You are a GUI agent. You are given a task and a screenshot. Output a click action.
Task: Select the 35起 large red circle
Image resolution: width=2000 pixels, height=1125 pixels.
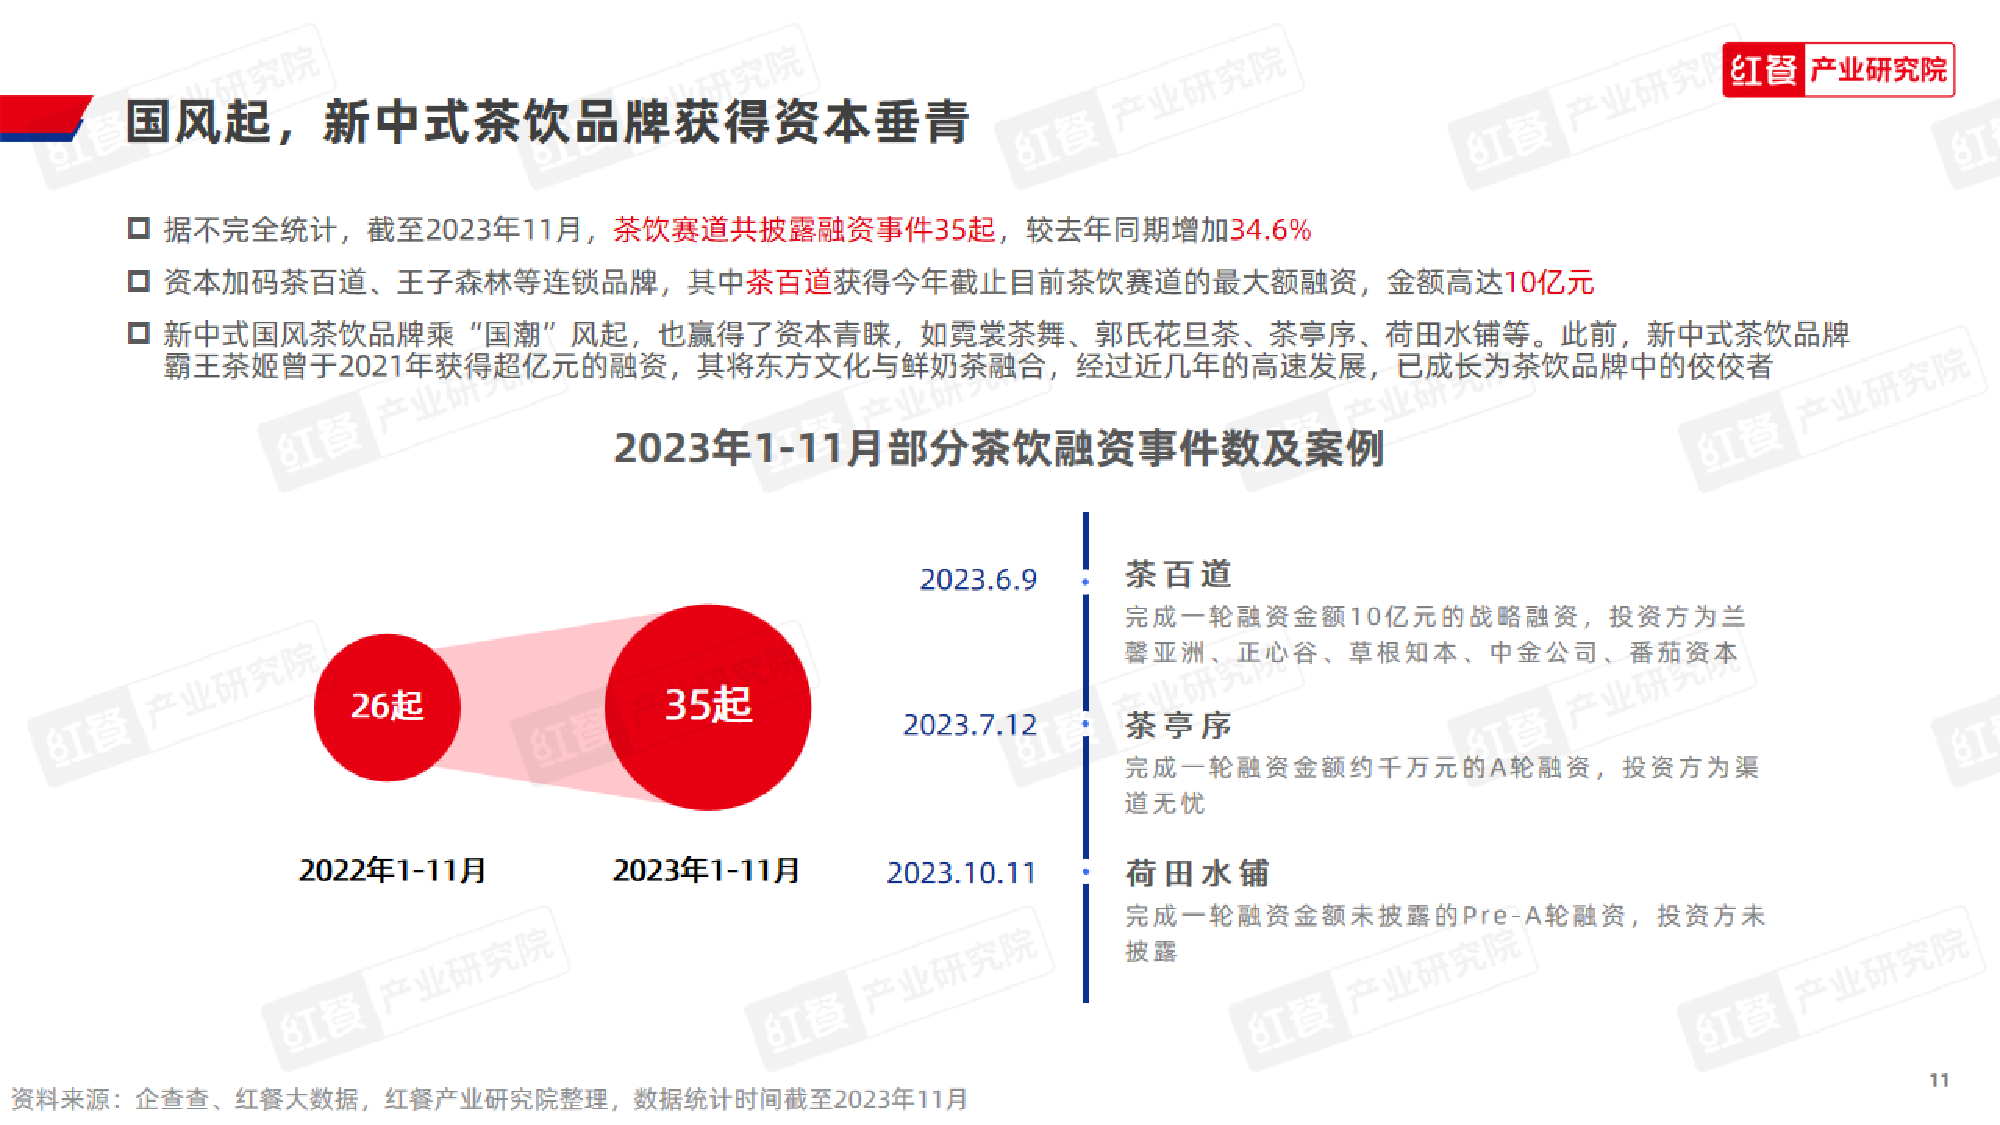point(708,706)
